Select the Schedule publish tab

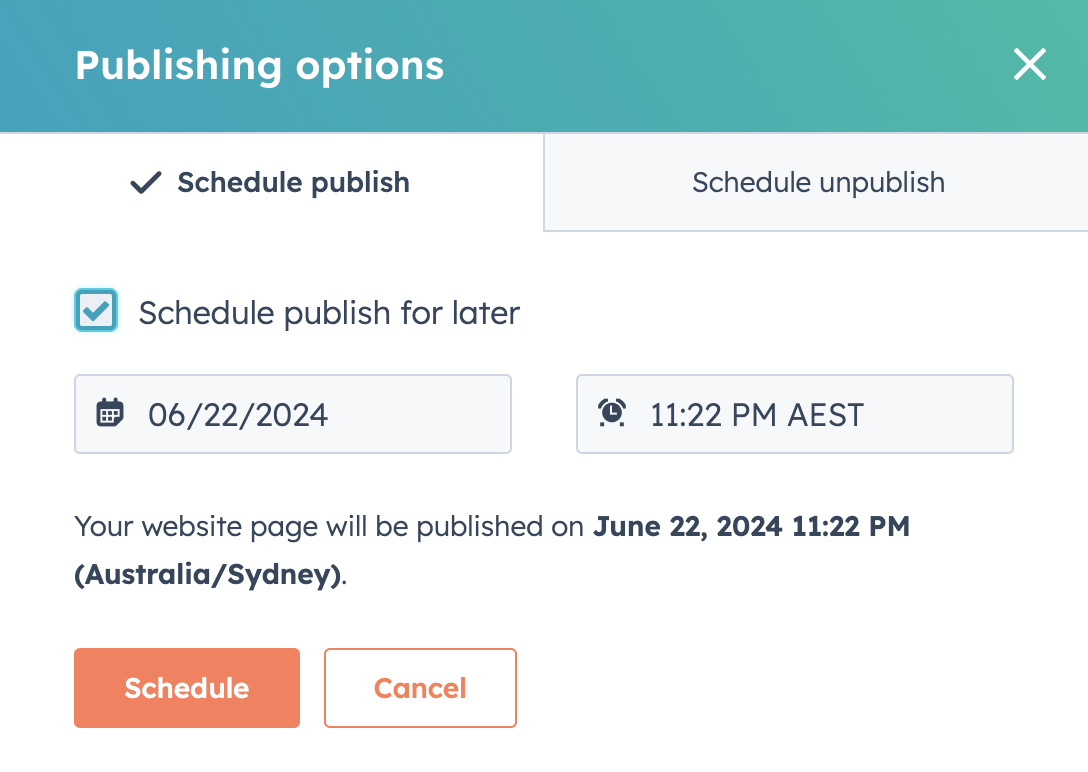point(269,182)
